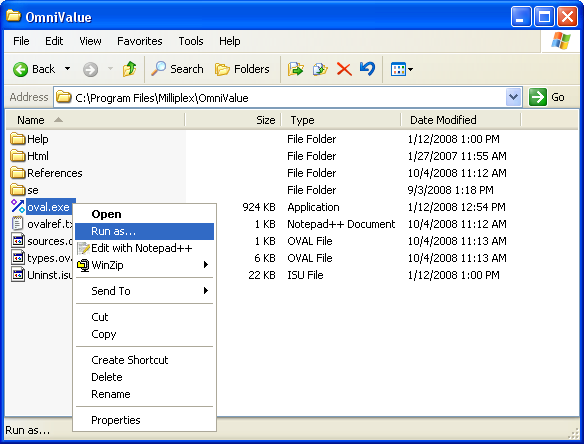Click the Undo toolbar icon
Viewport: 584px width, 444px height.
(367, 69)
